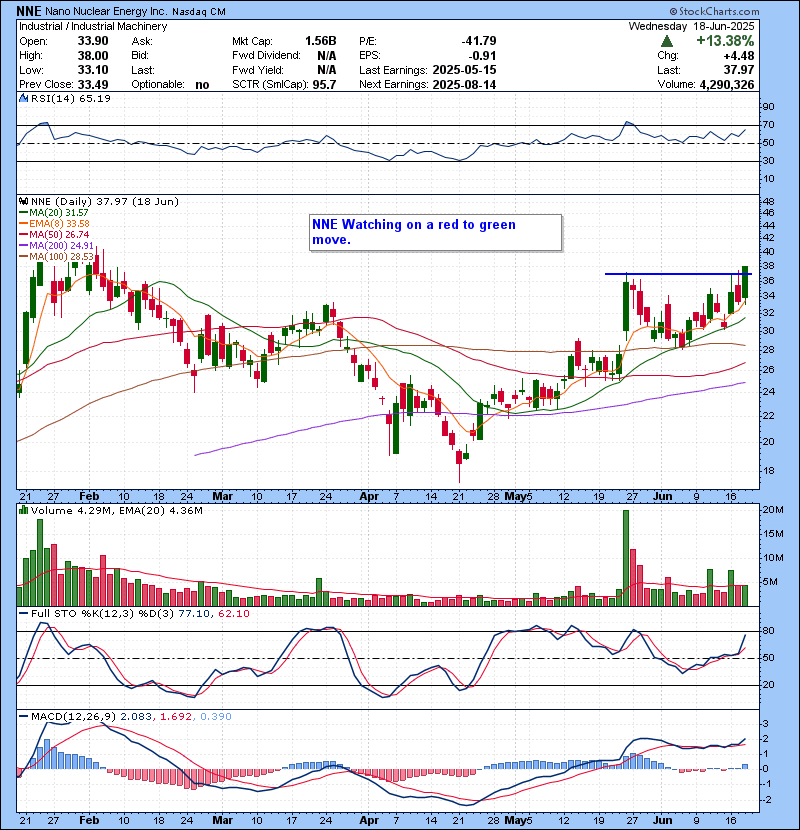Click the Last Earnings date 2025-05-15
This screenshot has height=830, width=800.
coord(464,70)
